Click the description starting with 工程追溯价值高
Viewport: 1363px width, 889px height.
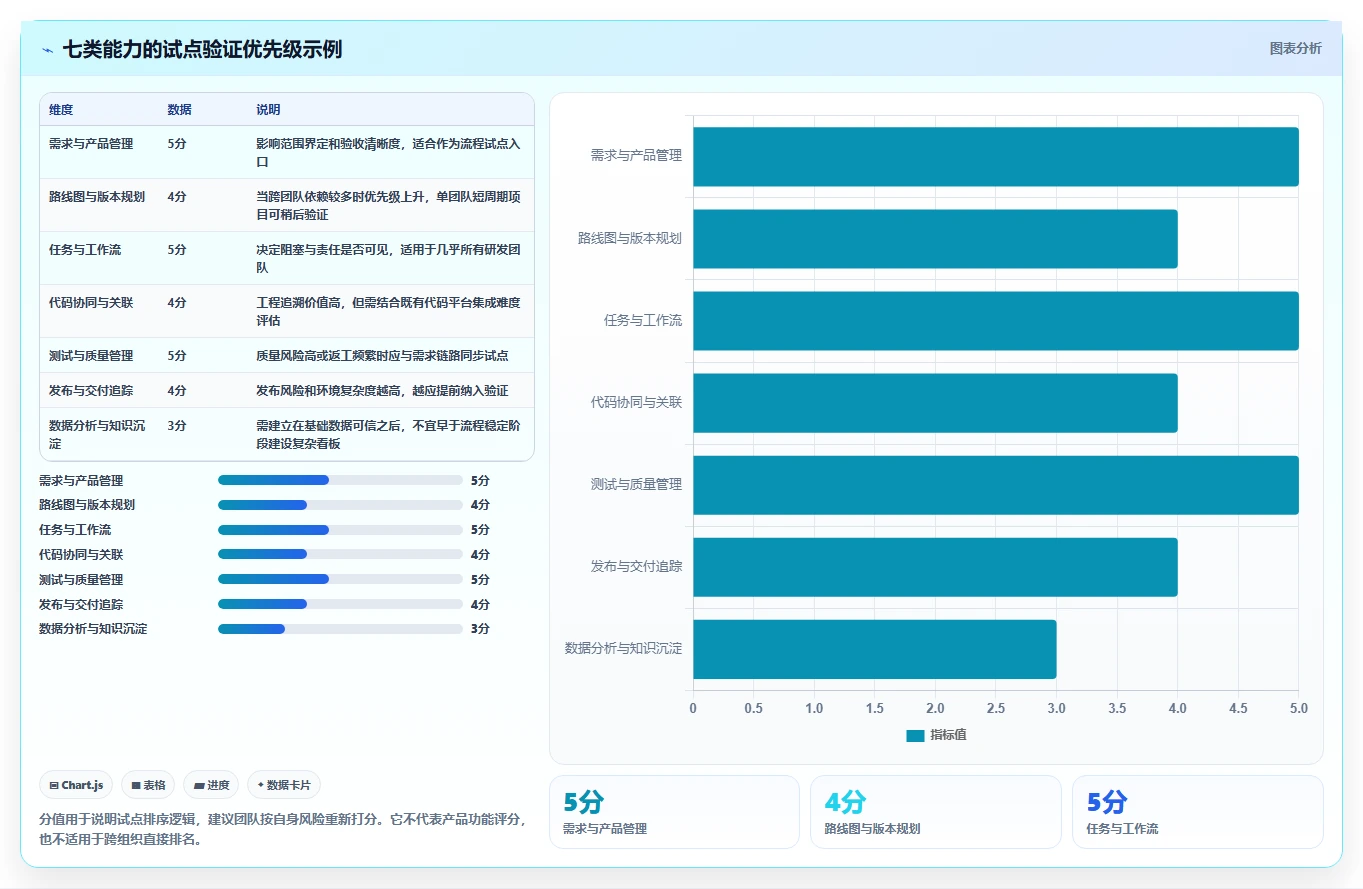pyautogui.click(x=388, y=312)
